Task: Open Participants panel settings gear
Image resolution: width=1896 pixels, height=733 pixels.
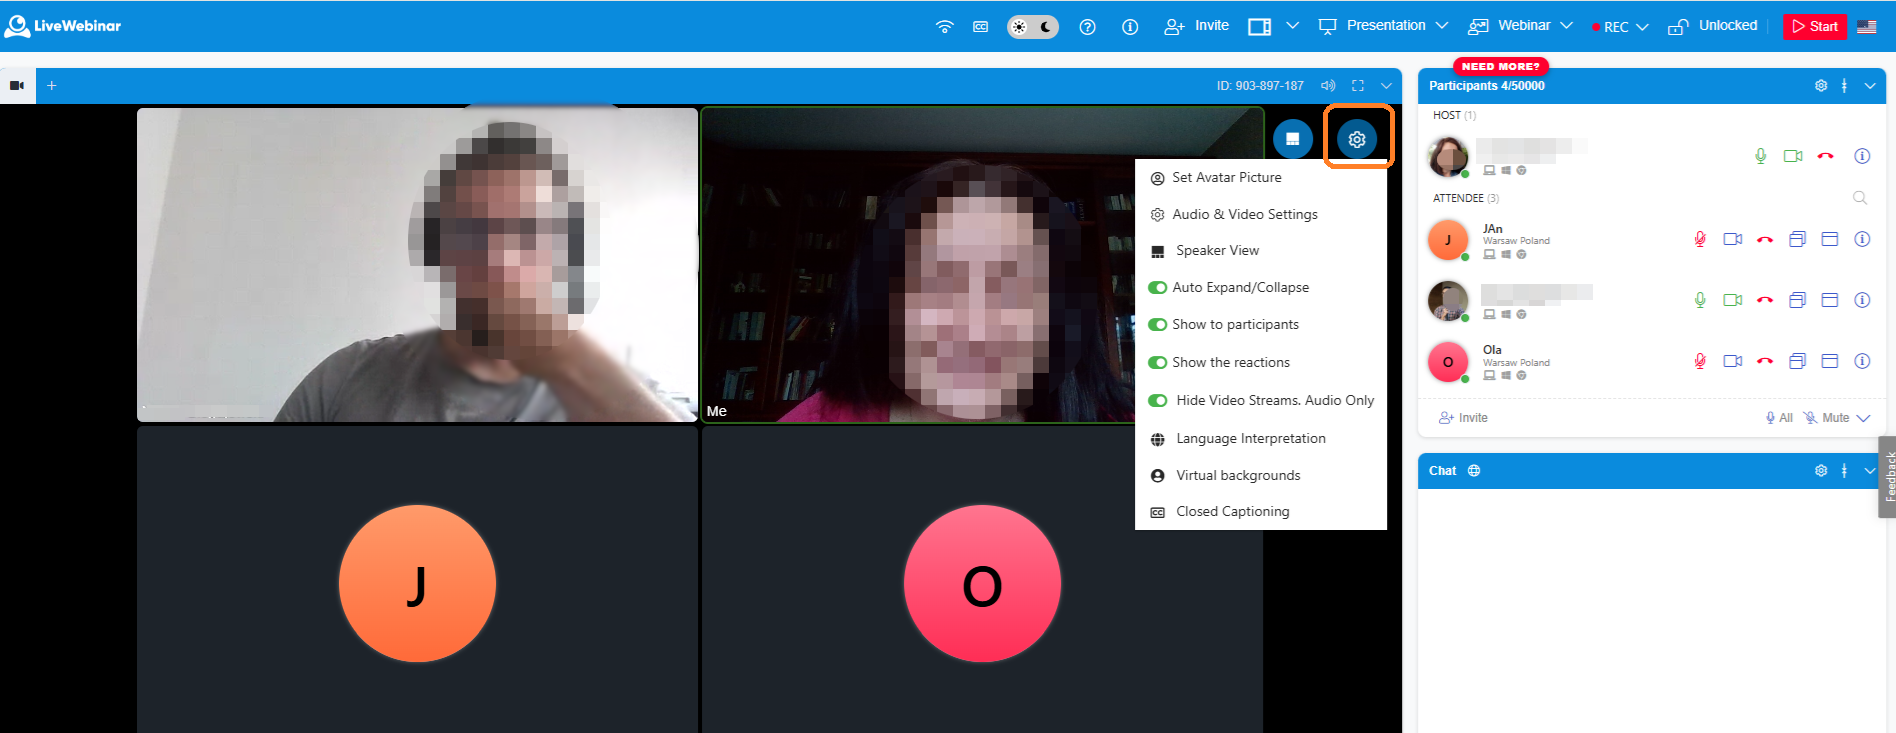Action: (1820, 86)
